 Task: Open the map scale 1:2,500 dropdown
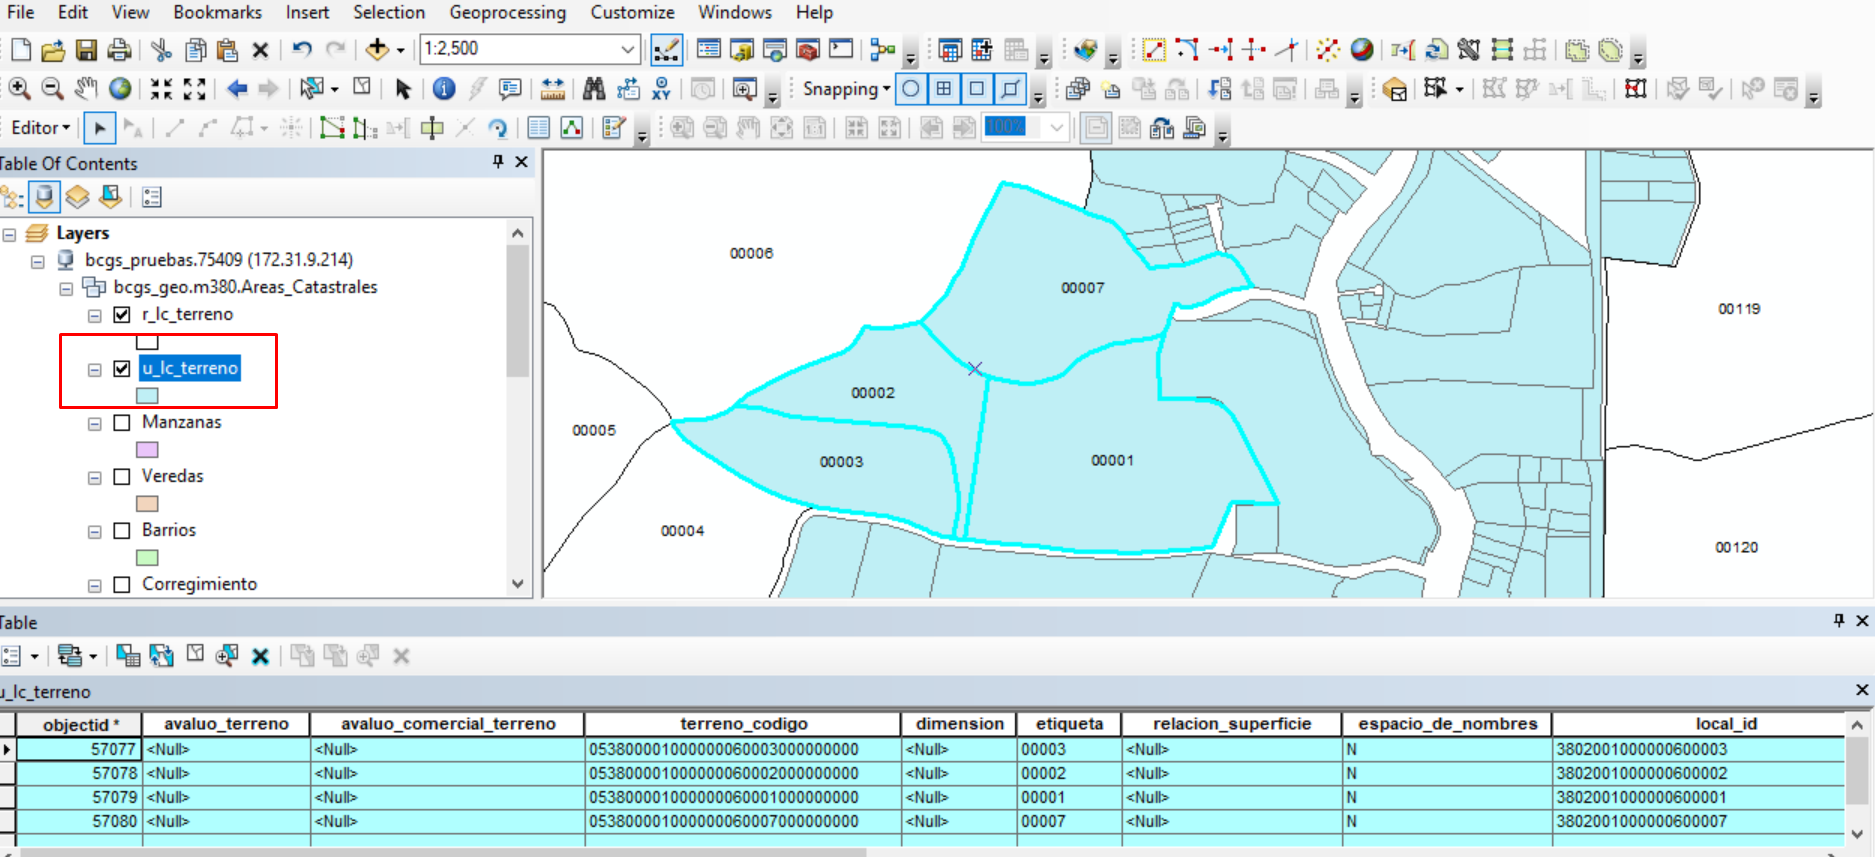point(627,49)
